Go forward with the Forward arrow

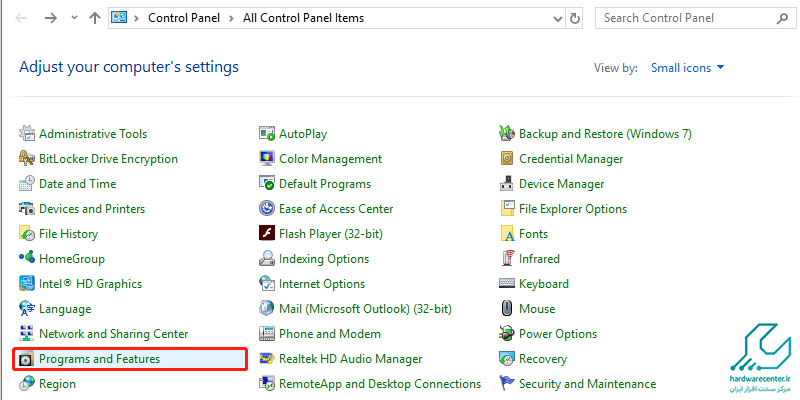51,18
